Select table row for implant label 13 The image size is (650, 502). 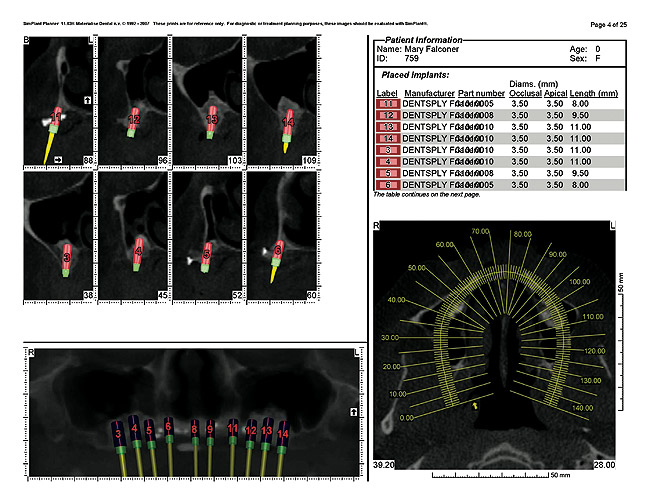click(495, 126)
